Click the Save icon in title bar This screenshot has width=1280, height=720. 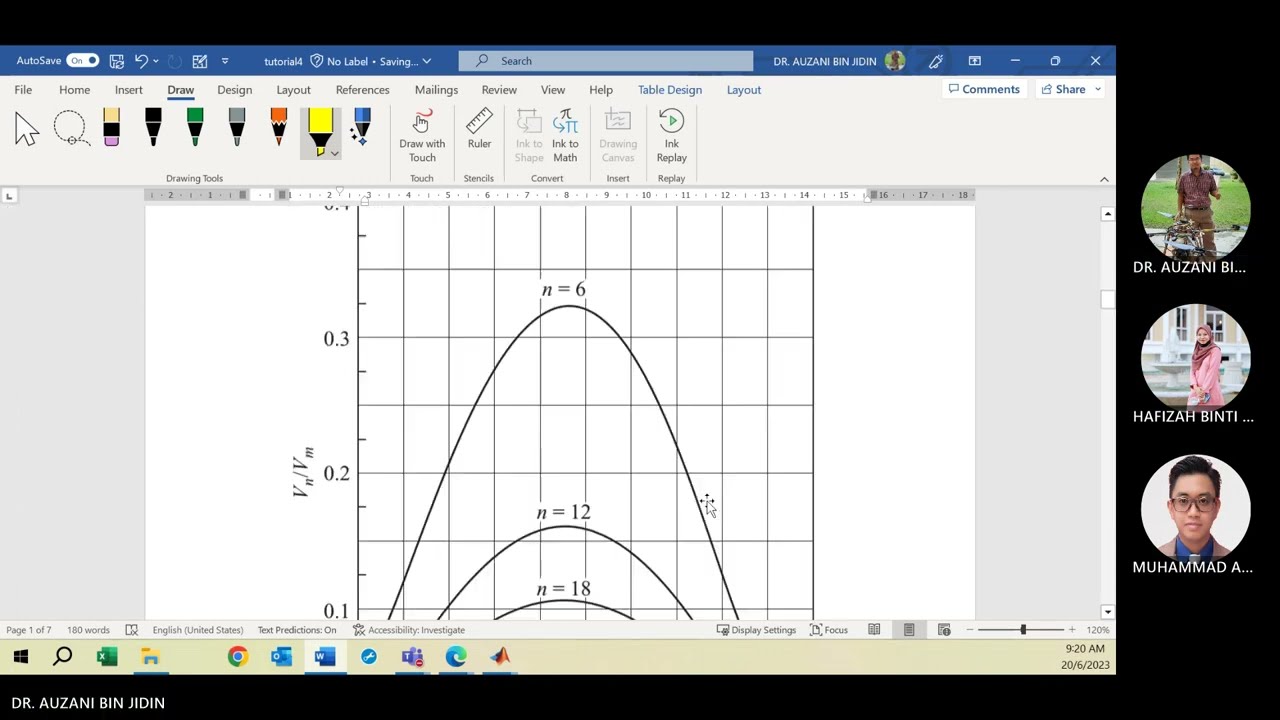click(x=117, y=61)
